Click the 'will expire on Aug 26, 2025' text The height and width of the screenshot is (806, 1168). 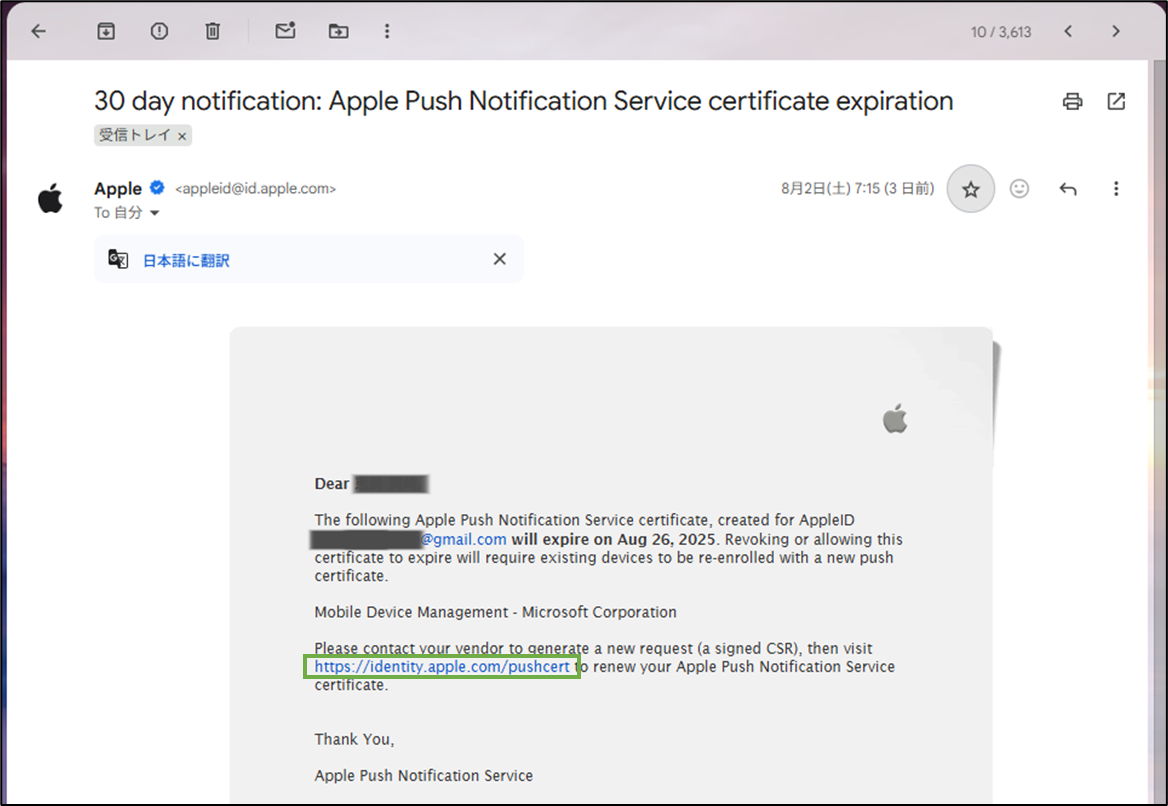pyautogui.click(x=613, y=539)
